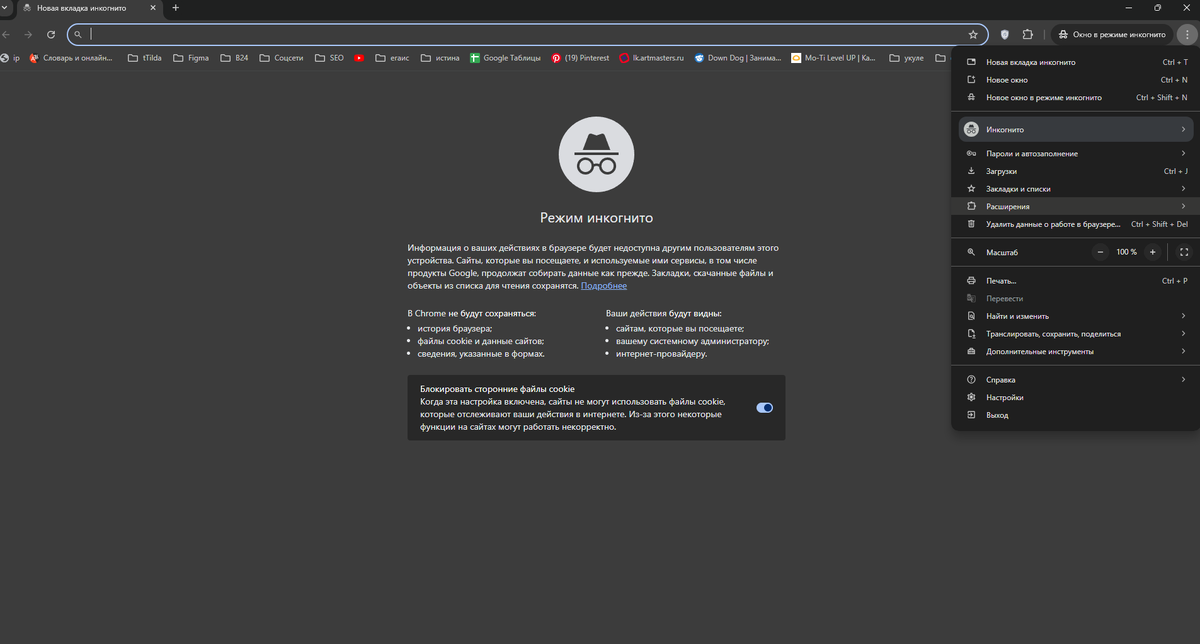The width and height of the screenshot is (1200, 644).
Task: Click the three-dot Chrome menu button
Action: (x=1186, y=34)
